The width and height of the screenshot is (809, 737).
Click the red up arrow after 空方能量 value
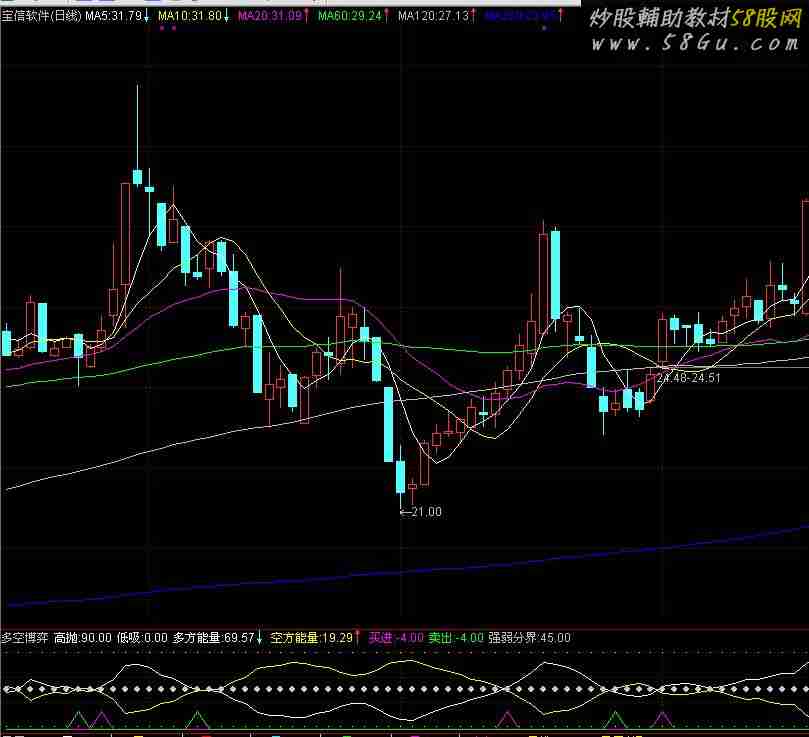(x=358, y=637)
